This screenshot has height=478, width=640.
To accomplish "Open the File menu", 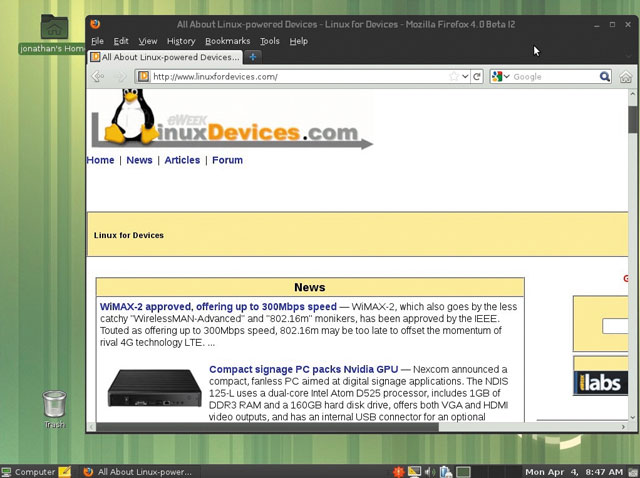I will [x=97, y=41].
